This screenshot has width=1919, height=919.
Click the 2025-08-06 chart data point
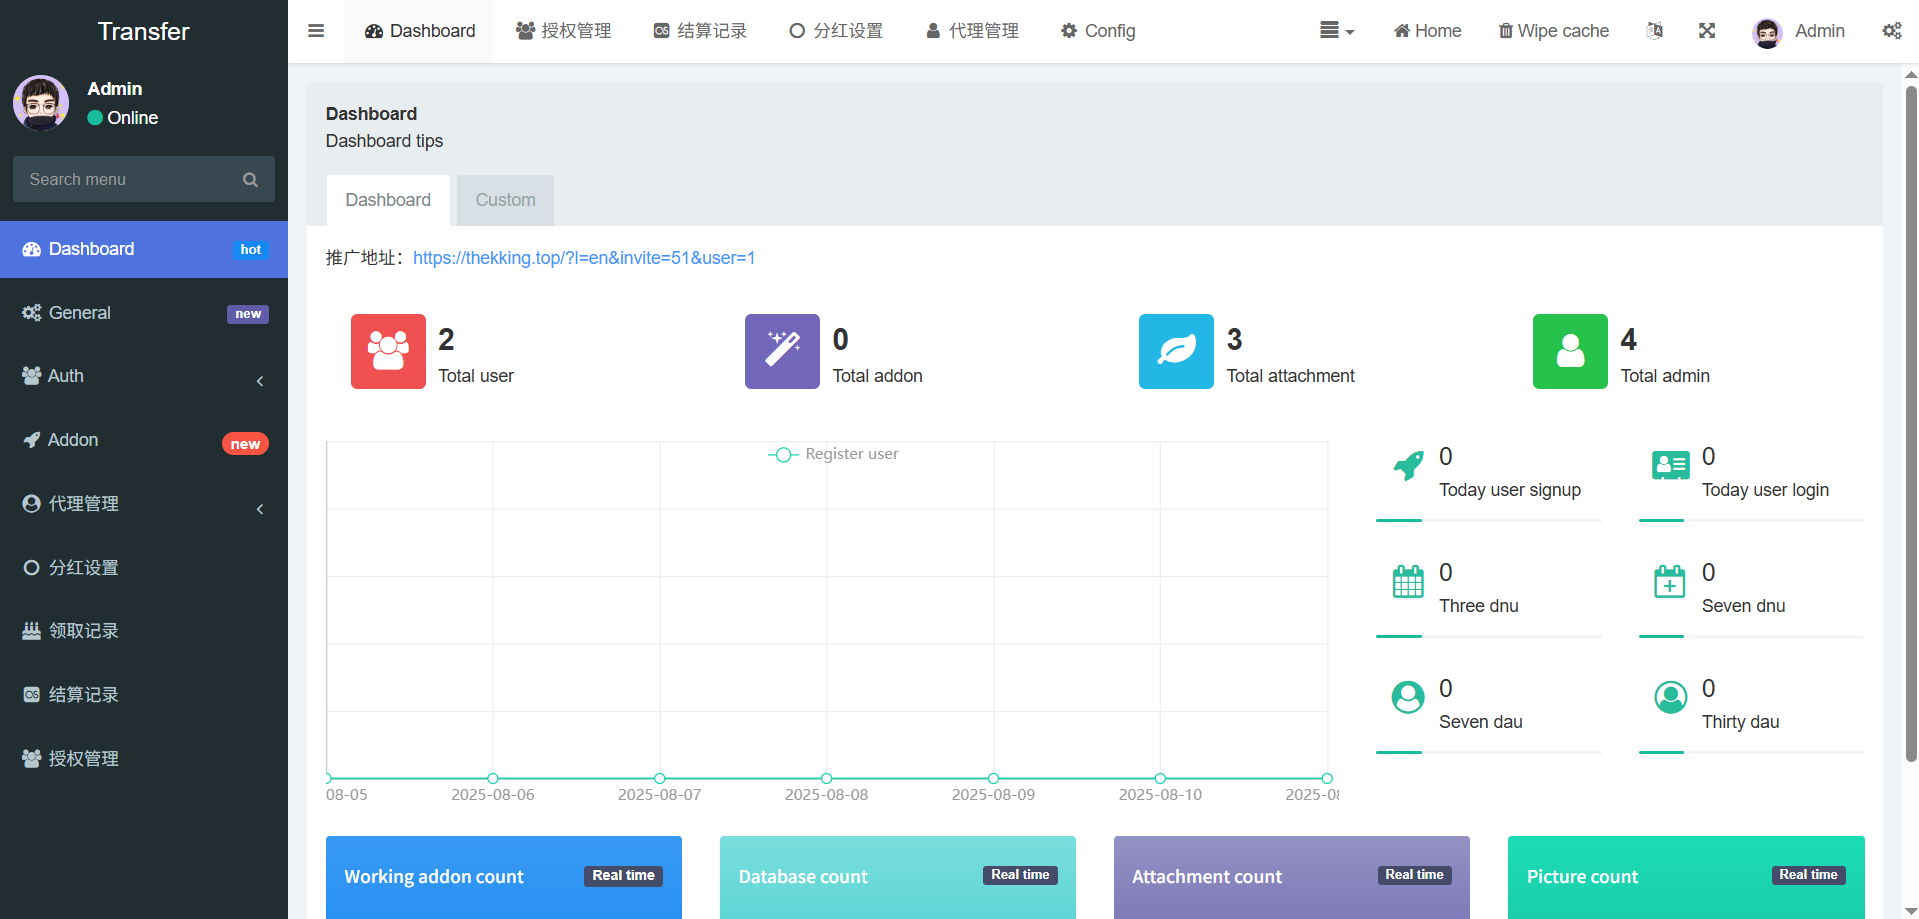coord(493,778)
